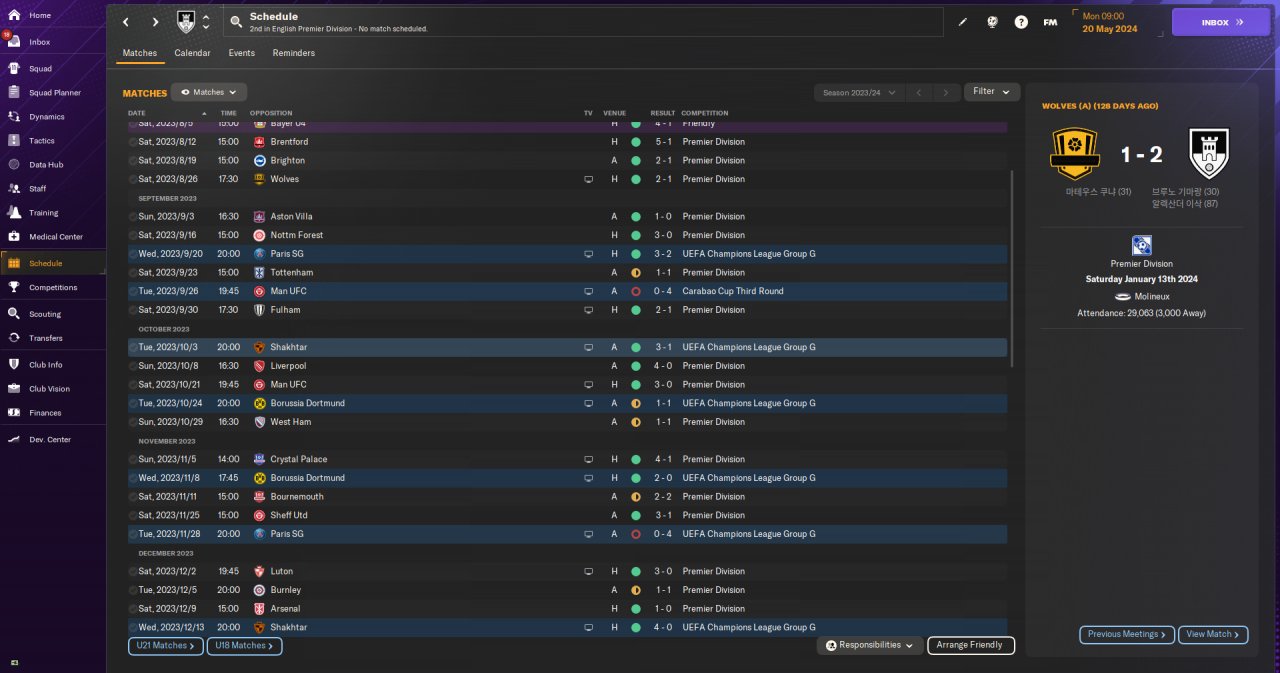
Task: Click the schedule search field
Action: pos(583,22)
